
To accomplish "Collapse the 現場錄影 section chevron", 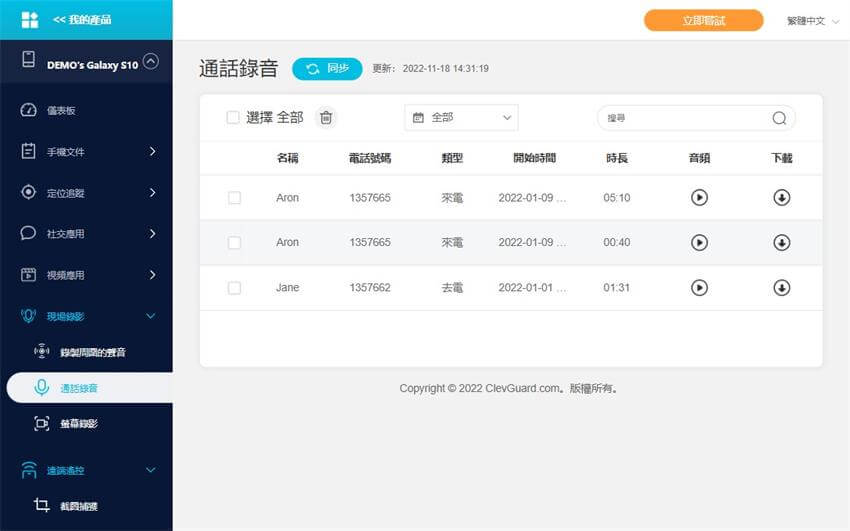I will 151,316.
